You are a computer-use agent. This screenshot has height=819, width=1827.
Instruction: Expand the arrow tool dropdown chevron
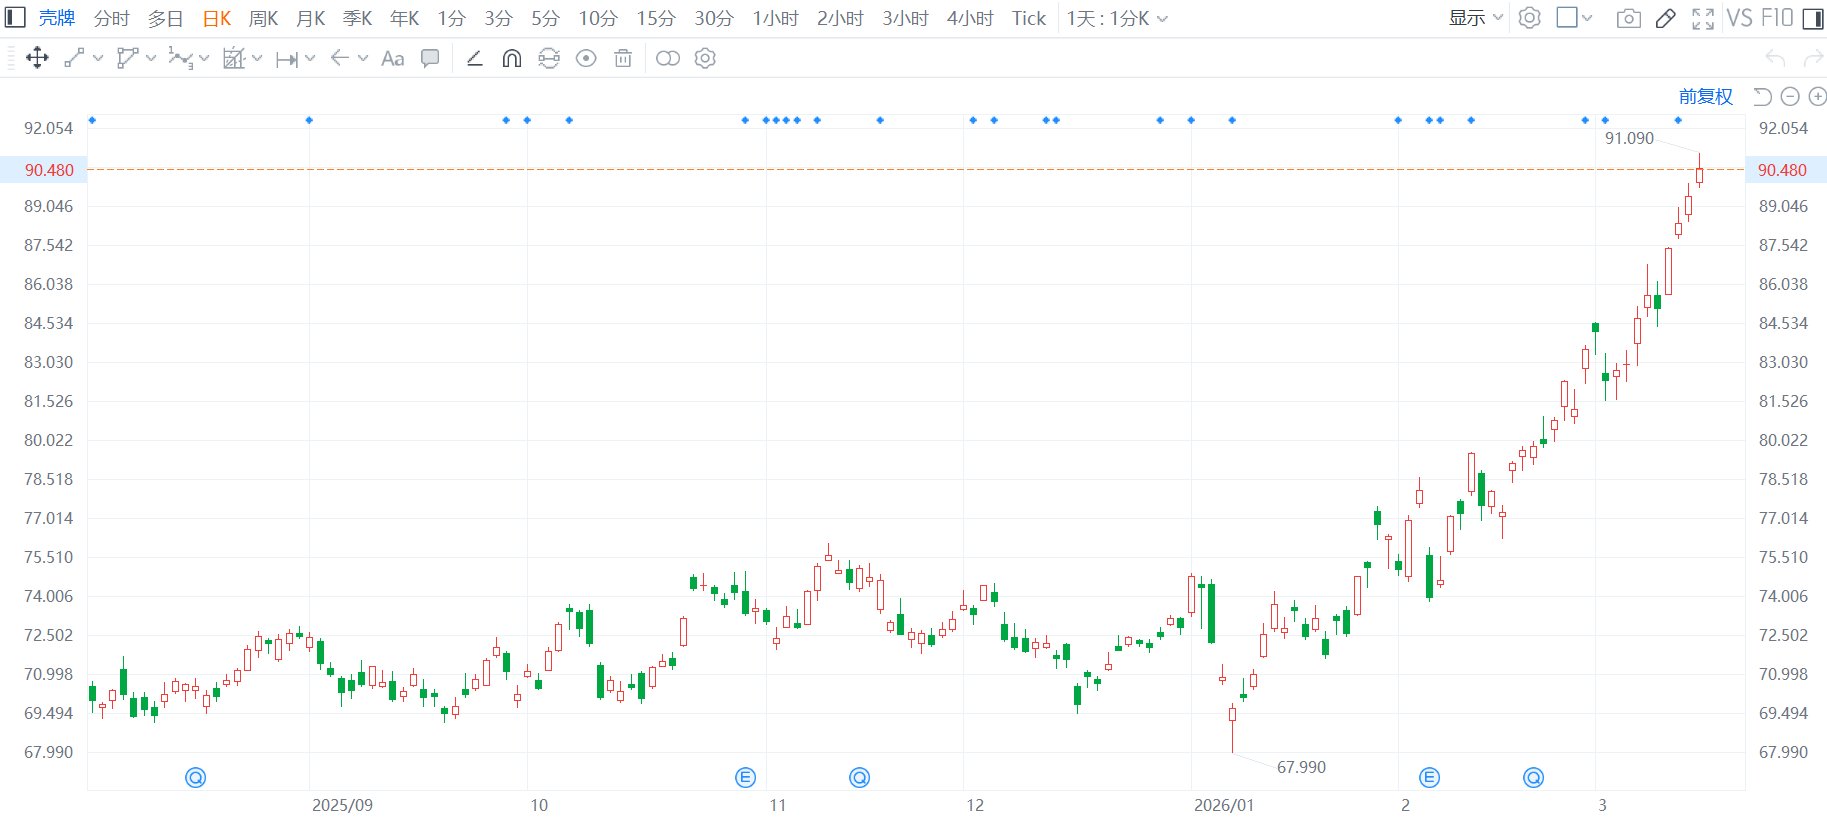(363, 58)
